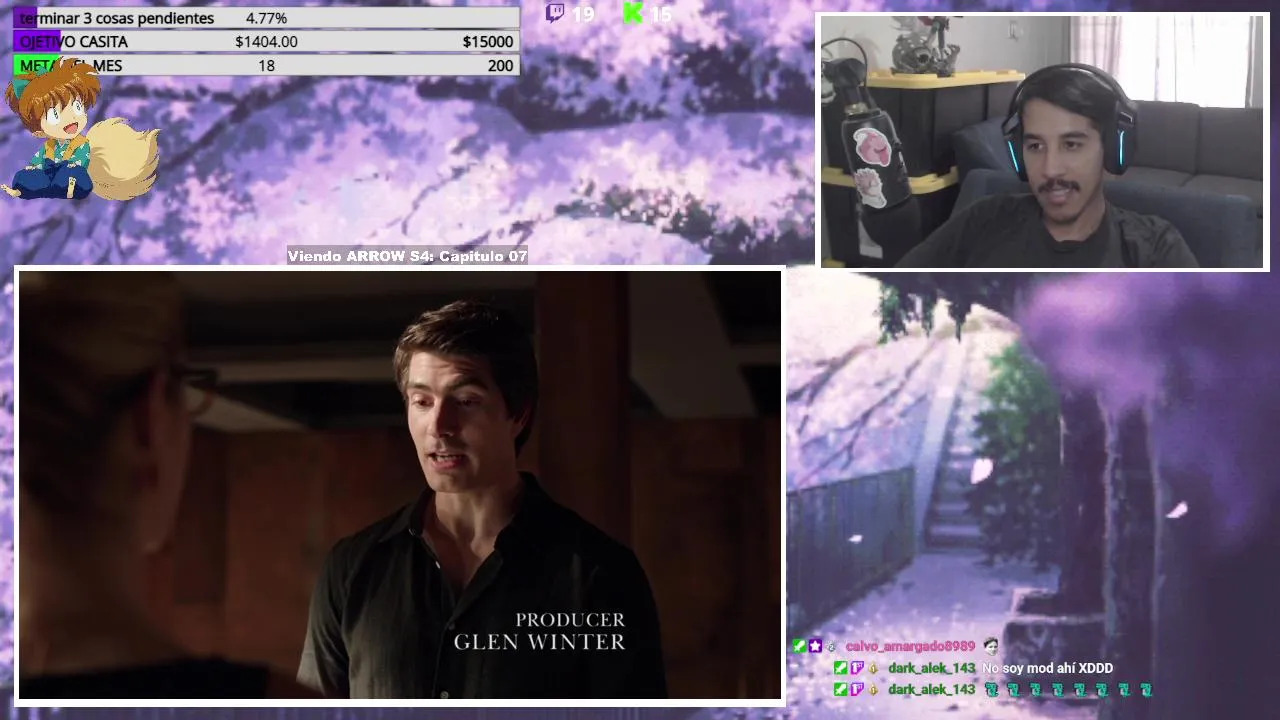Click the 'Viendo ARROW S4: Capitulo 07' label
The width and height of the screenshot is (1280, 720).
[x=407, y=256]
